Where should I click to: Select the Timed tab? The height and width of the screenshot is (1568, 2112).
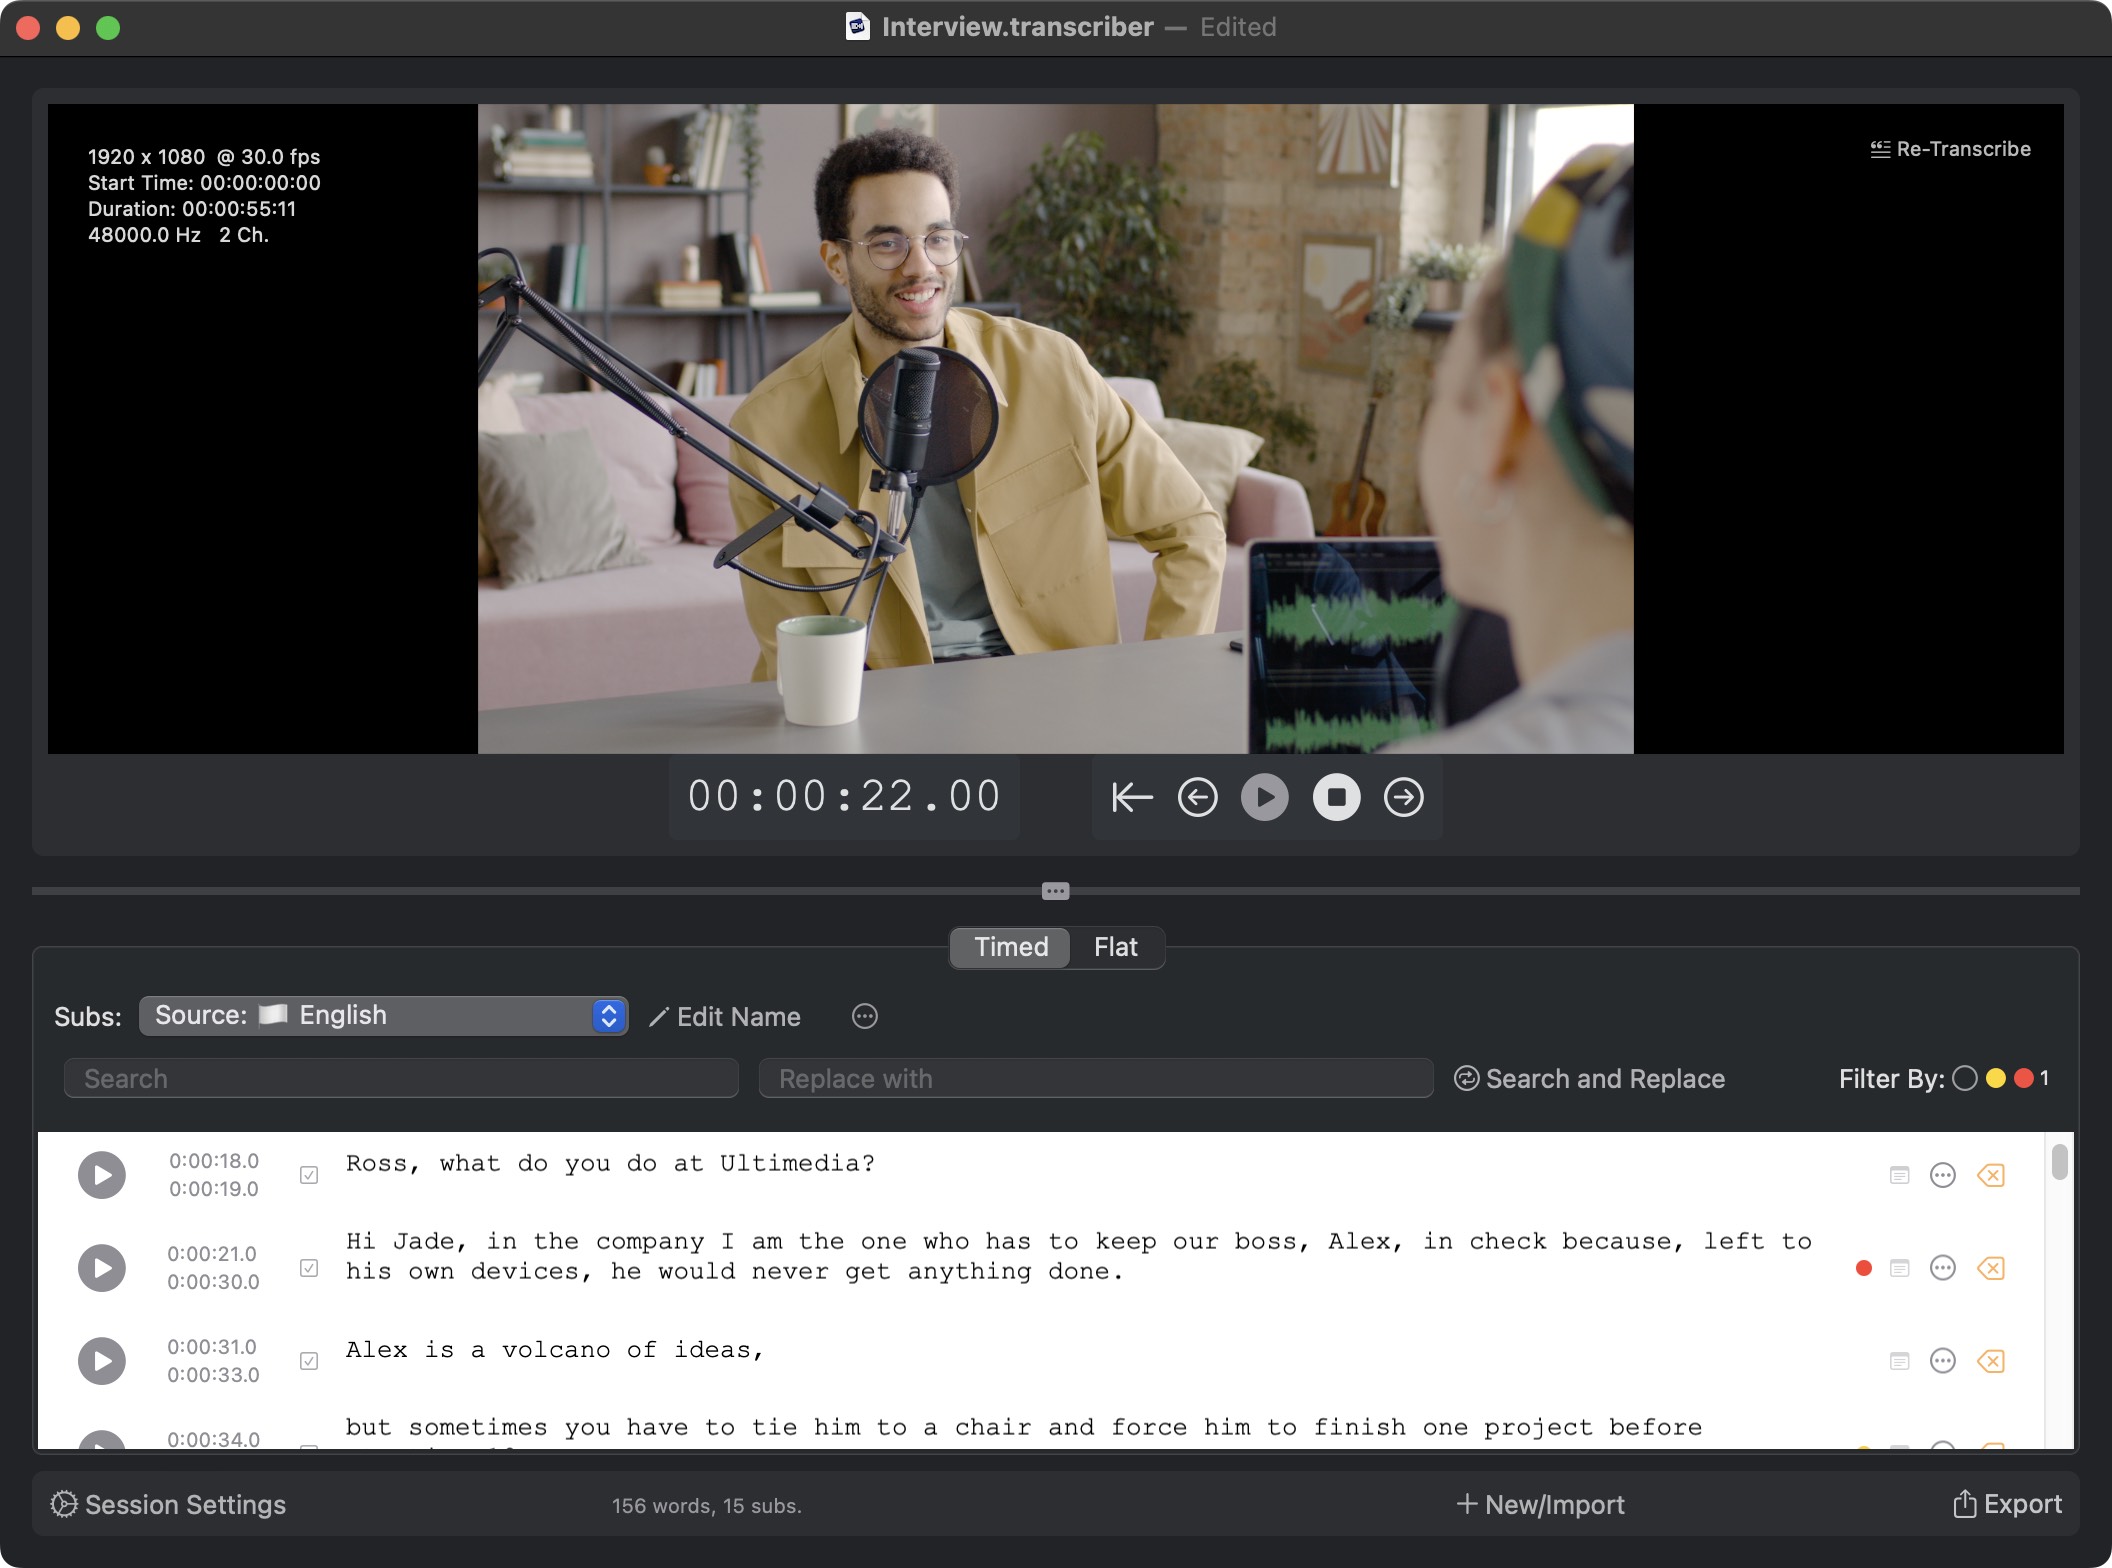click(1010, 947)
